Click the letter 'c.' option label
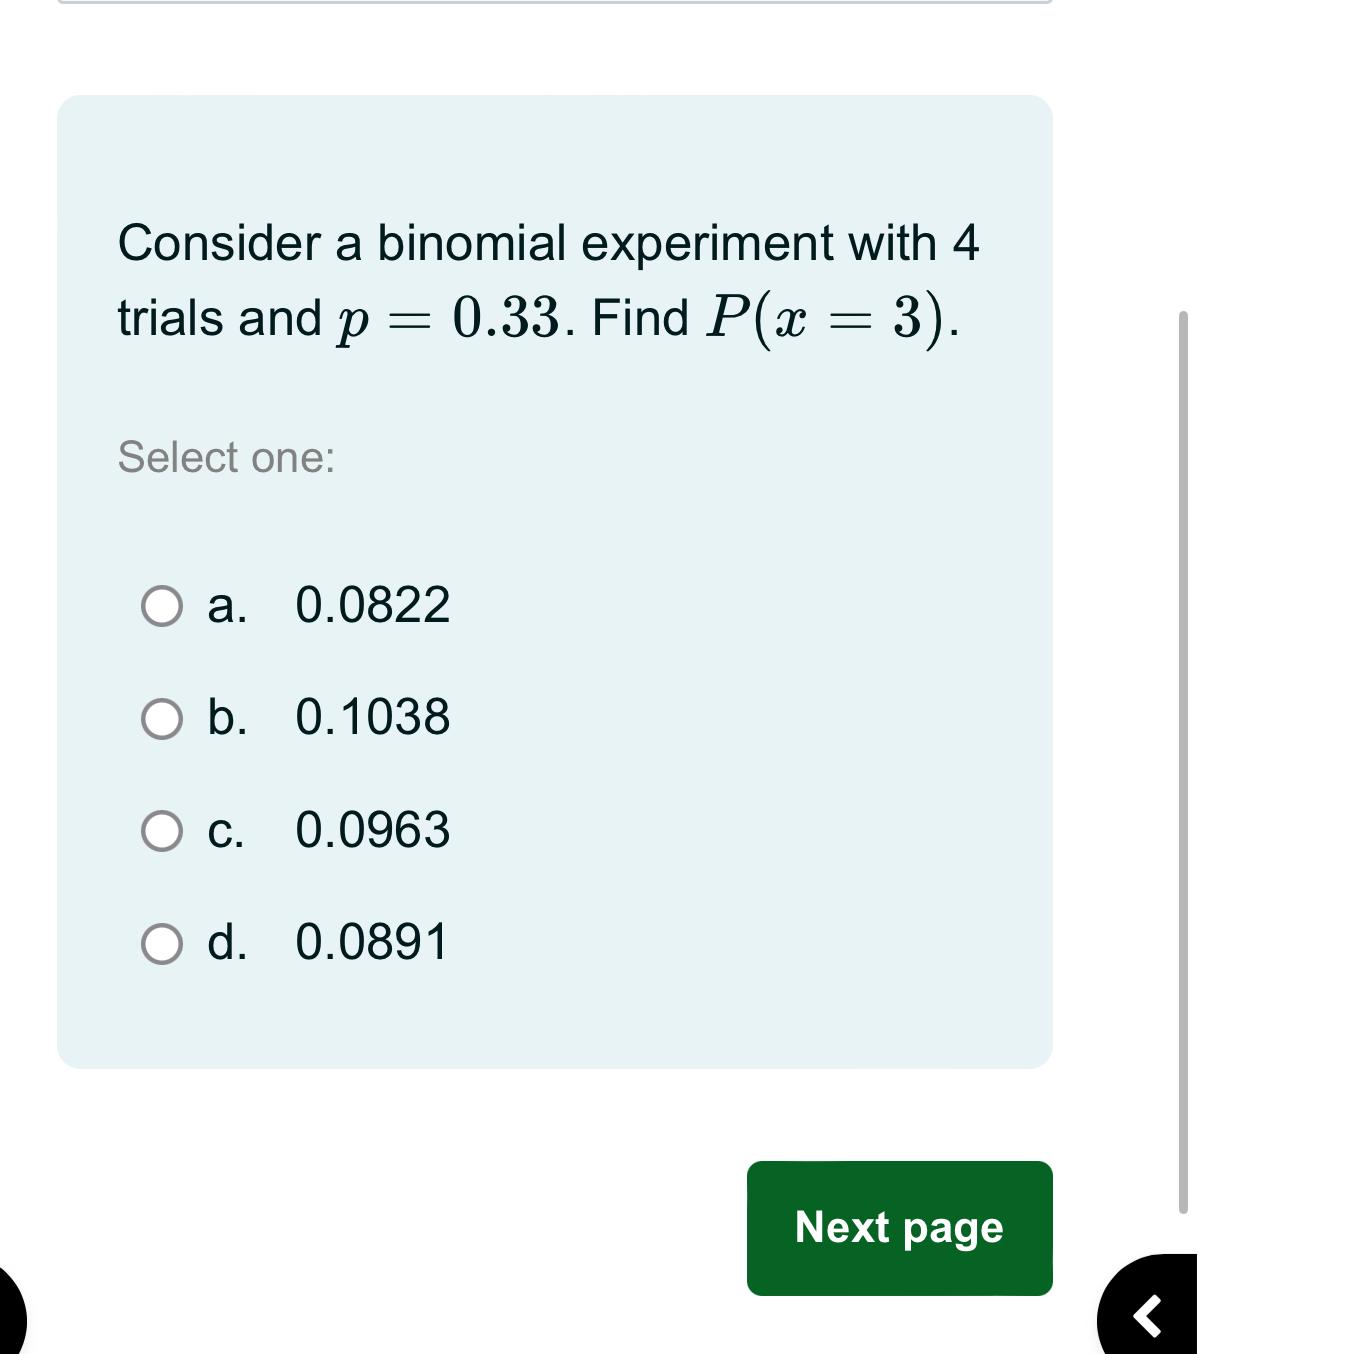This screenshot has width=1354, height=1354. click(226, 831)
